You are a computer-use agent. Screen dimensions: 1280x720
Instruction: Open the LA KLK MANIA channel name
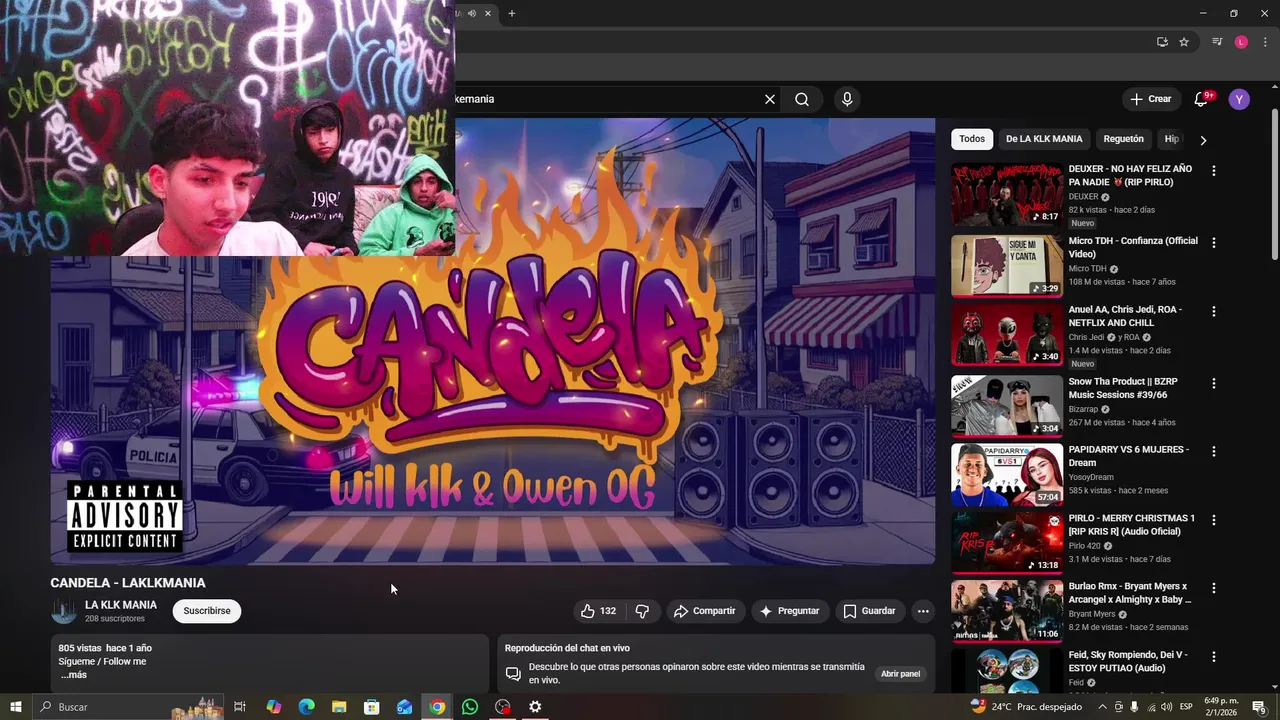pos(121,605)
